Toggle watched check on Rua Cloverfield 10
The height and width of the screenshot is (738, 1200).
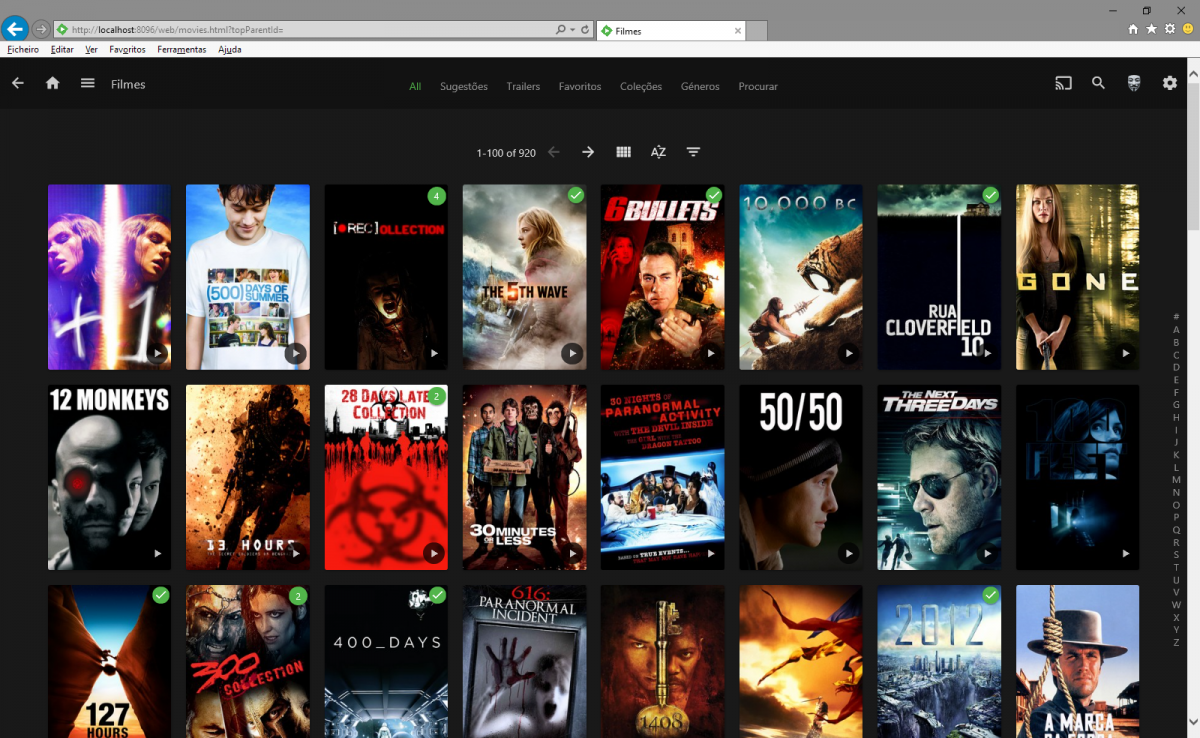point(990,195)
